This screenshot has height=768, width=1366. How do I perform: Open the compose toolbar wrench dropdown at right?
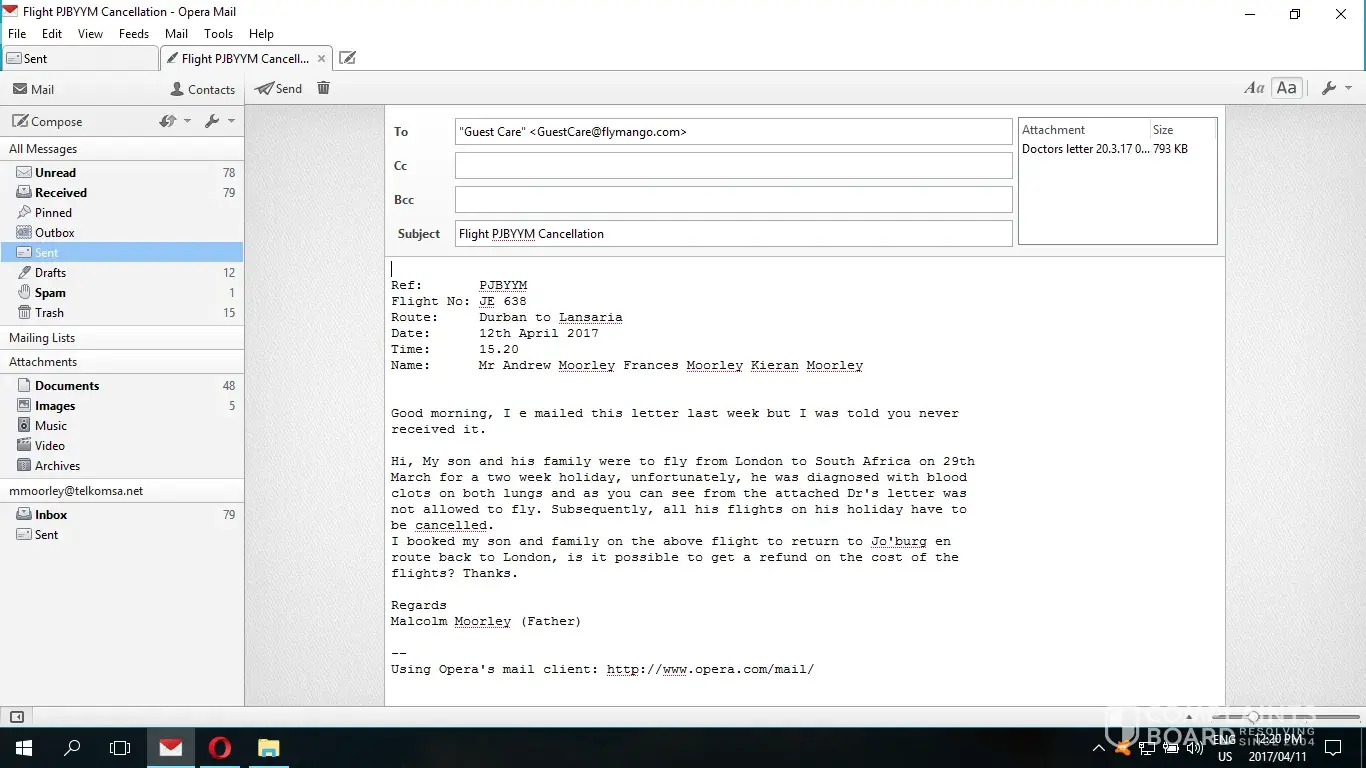coord(1336,88)
